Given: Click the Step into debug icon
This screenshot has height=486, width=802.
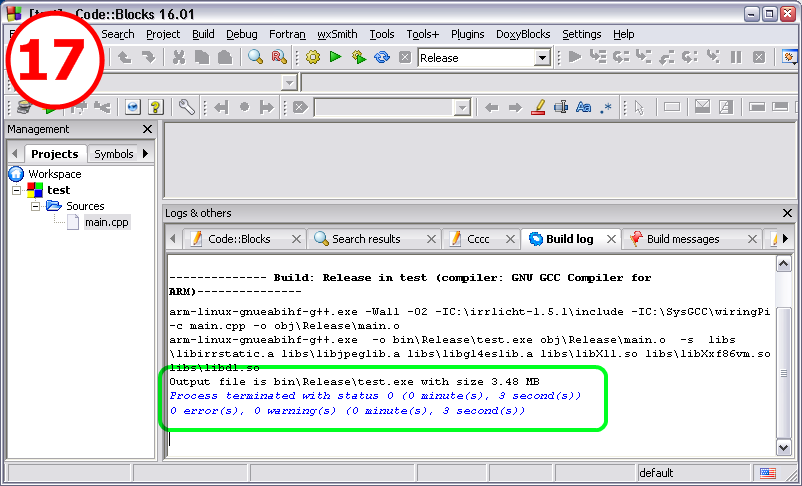Looking at the screenshot, I should click(x=644, y=57).
